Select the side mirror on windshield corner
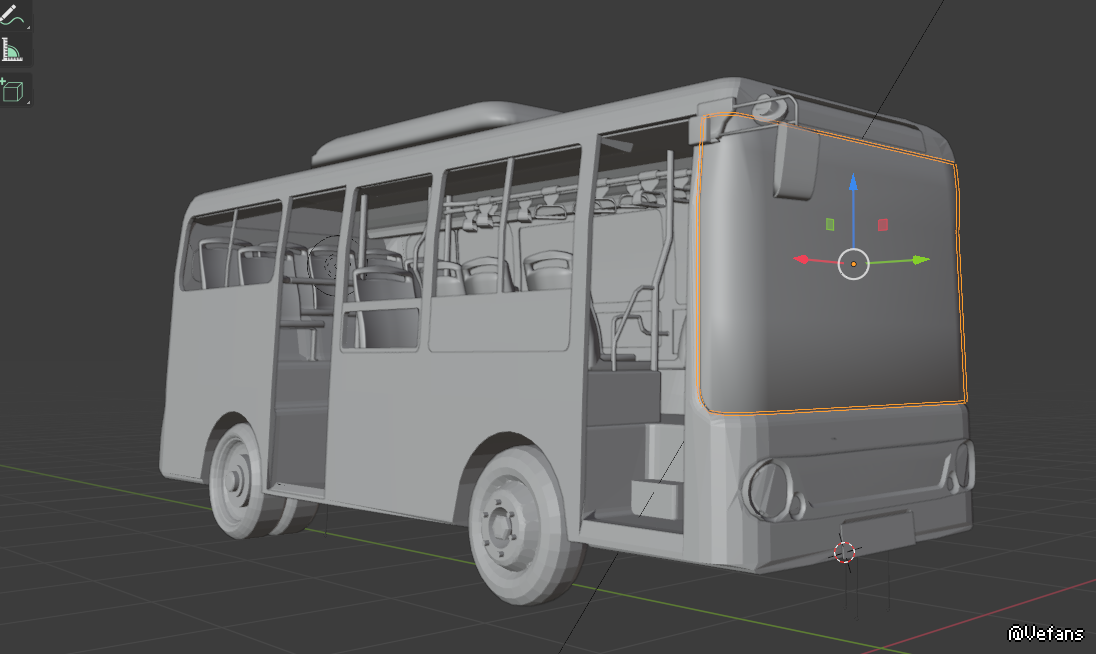This screenshot has width=1096, height=654. pos(797,160)
